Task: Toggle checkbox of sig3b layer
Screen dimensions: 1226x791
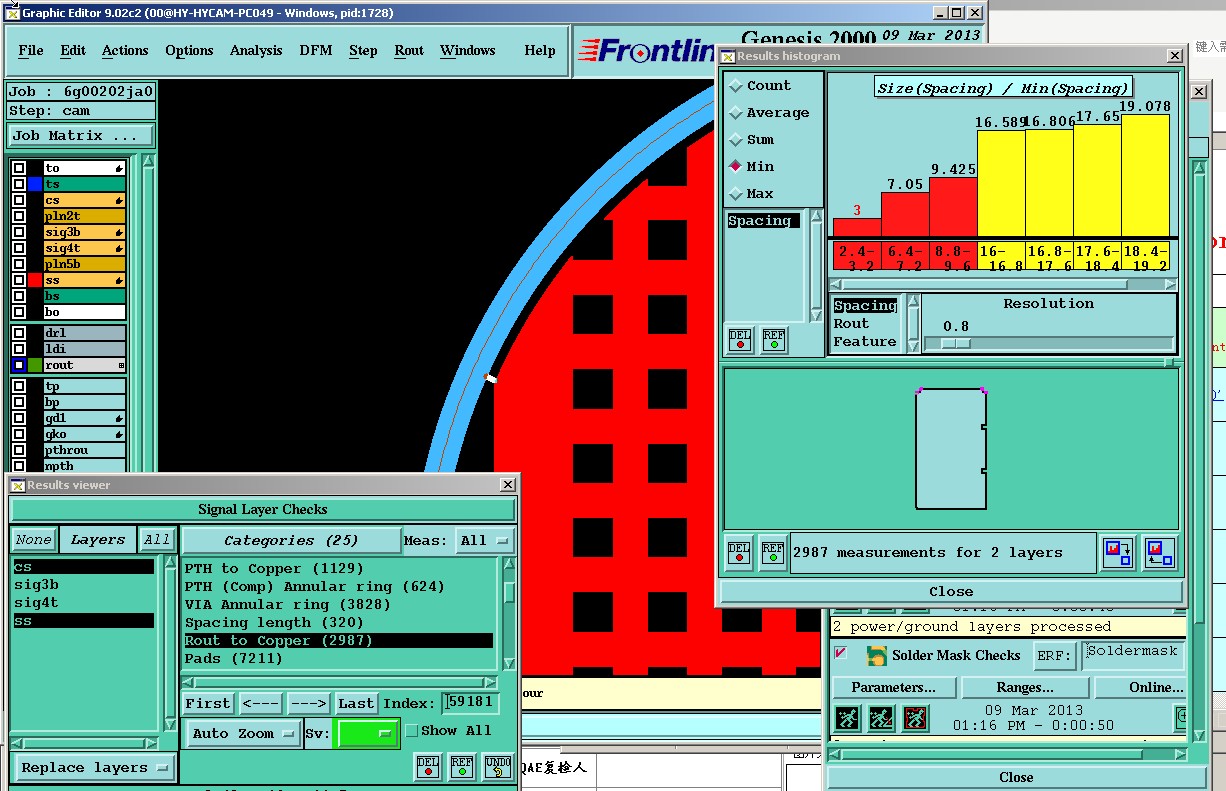Action: pos(18,232)
